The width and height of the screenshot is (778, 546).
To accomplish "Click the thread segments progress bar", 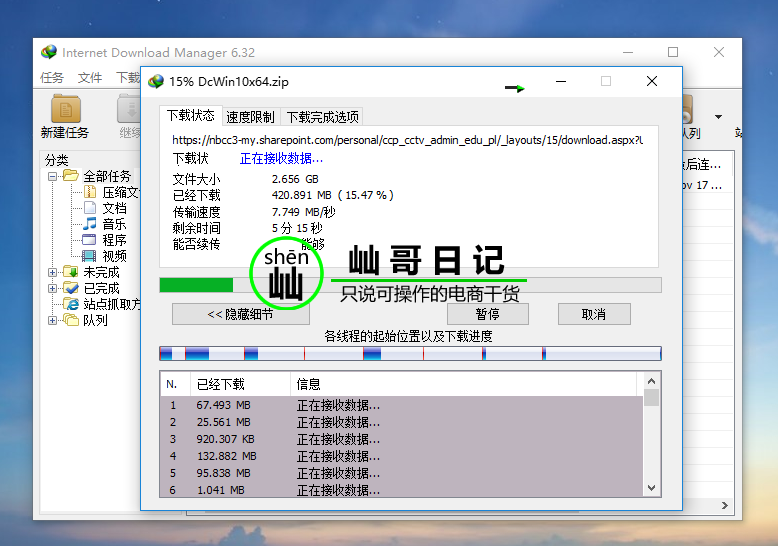I will pos(410,353).
